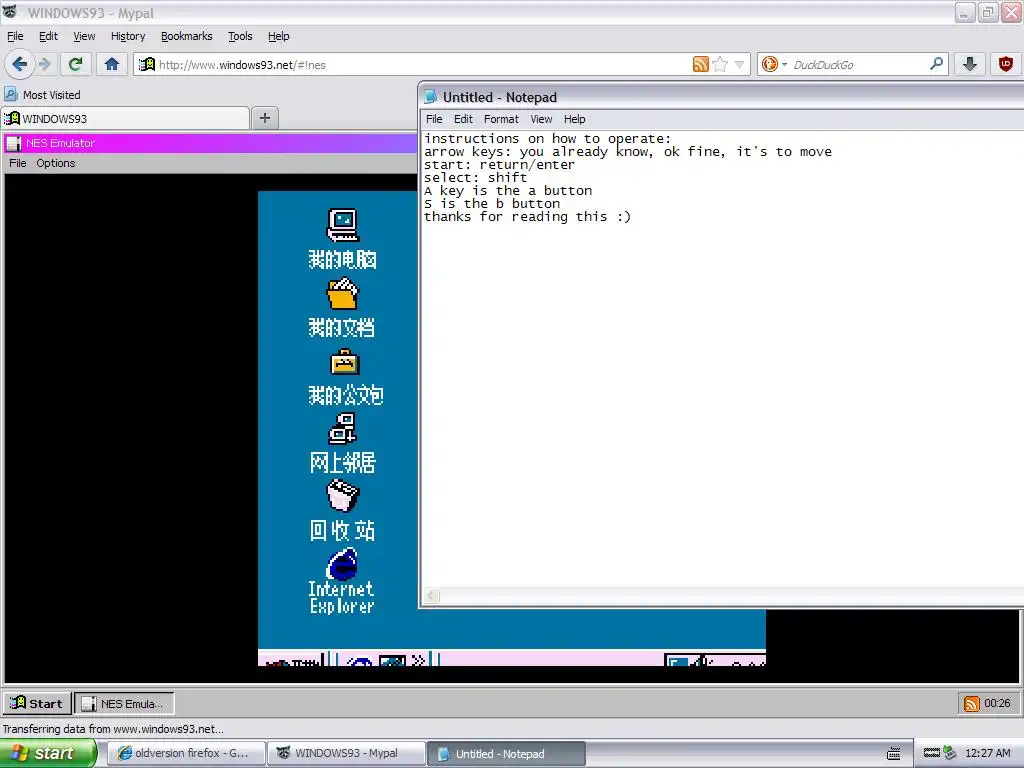Screen dimensions: 1024x768
Task: Open the NES Emulator File menu
Action: [x=18, y=163]
